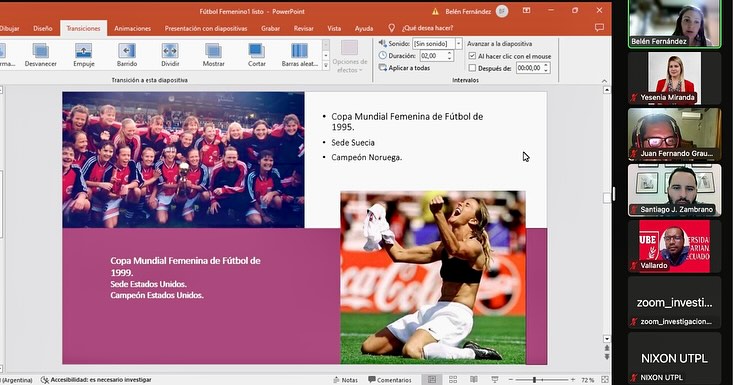
Task: Click Aplicar a todas
Action: 404,68
